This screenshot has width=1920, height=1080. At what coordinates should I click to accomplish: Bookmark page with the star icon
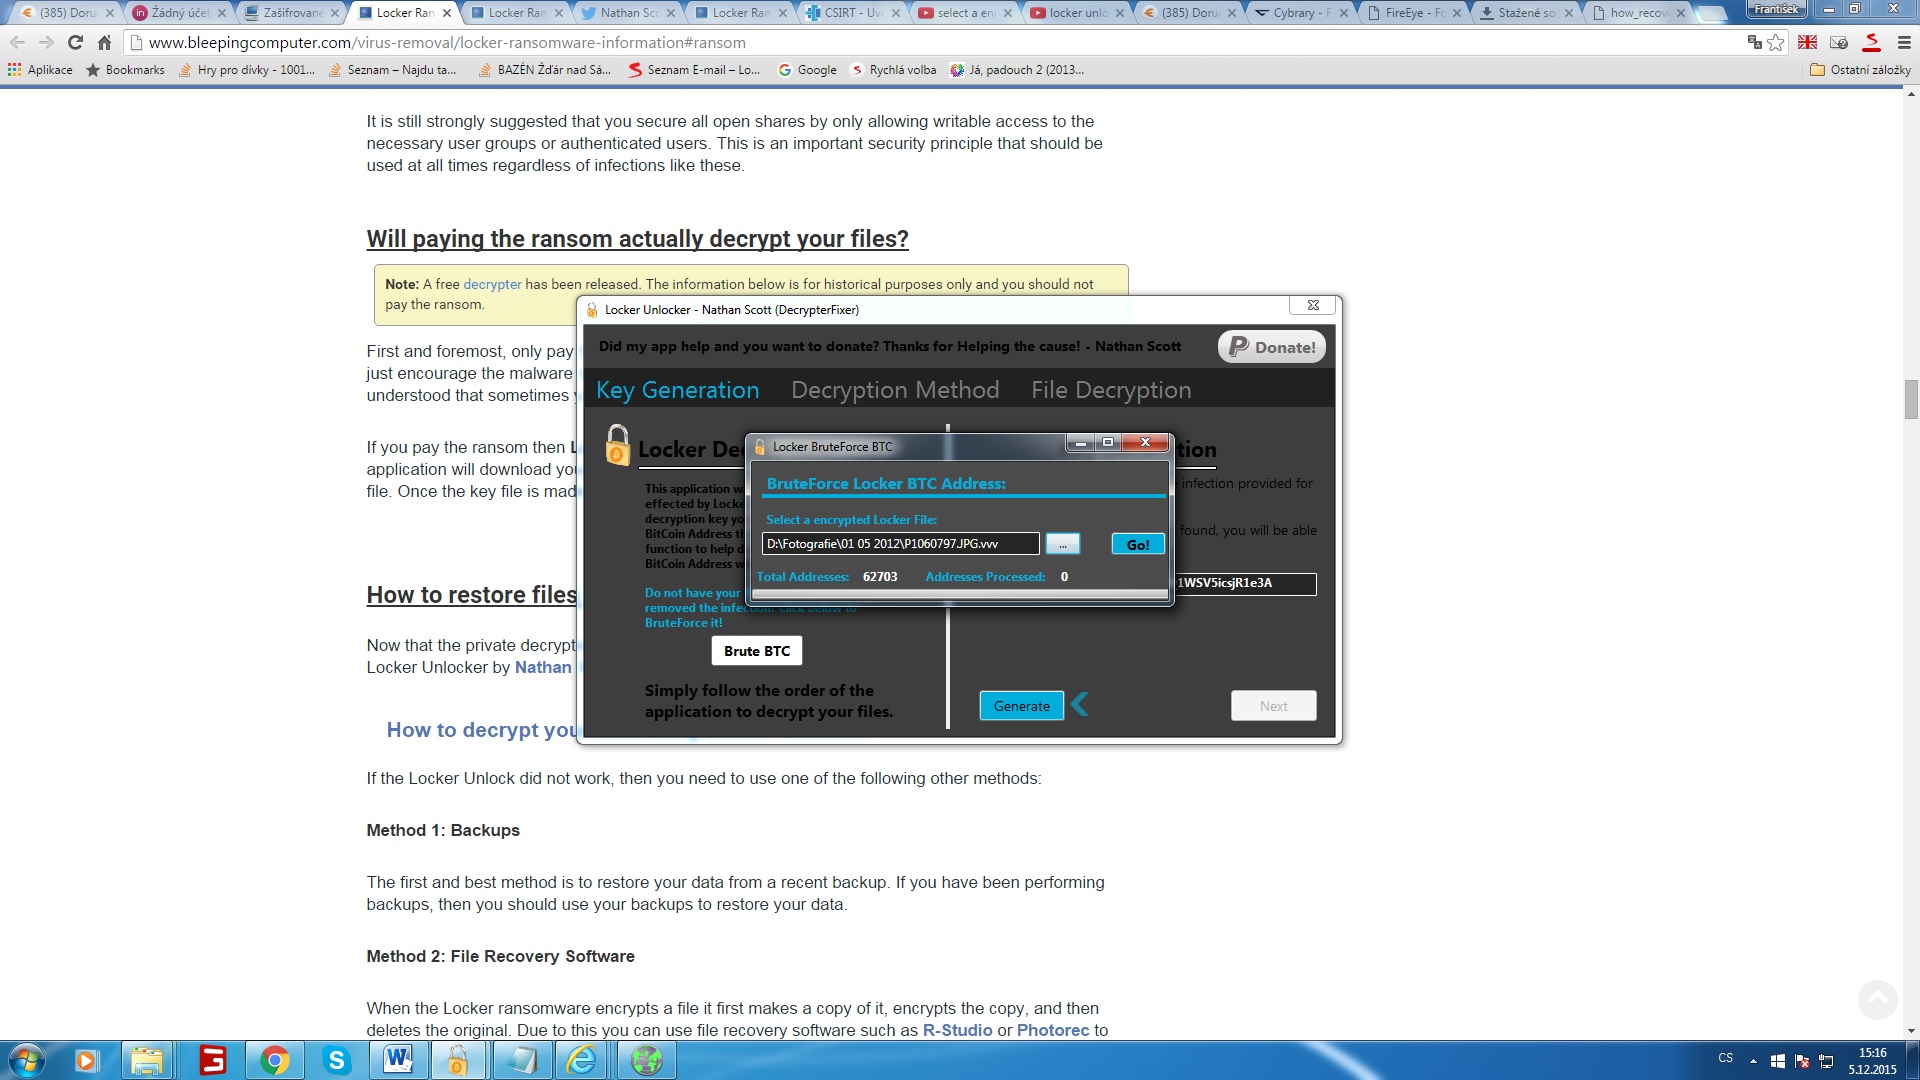[1776, 42]
